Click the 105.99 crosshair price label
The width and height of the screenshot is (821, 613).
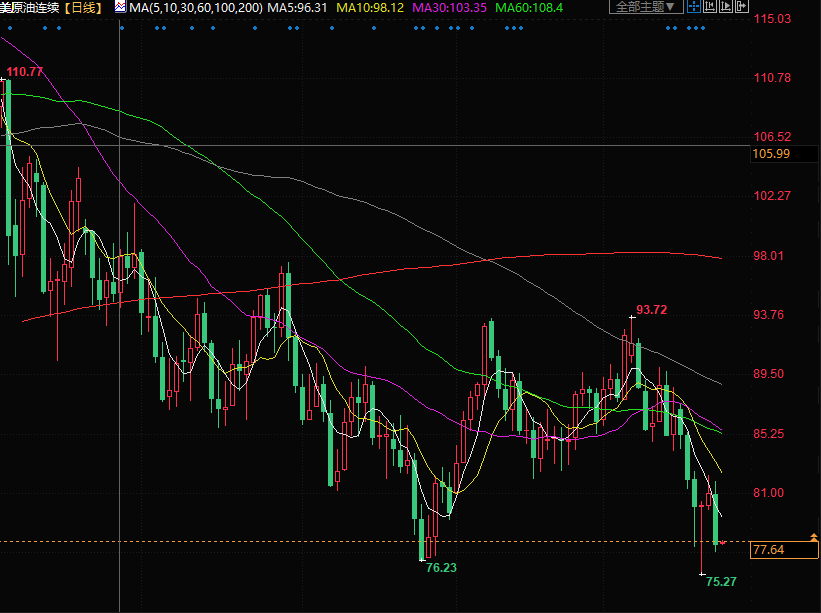point(771,153)
